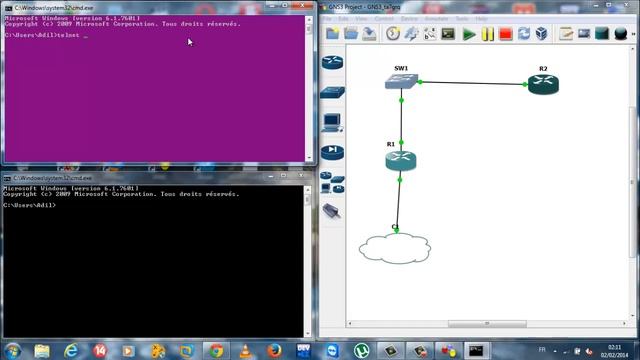This screenshot has height=360, width=640.
Task: Open the View menu in GNS3
Action: tap(361, 19)
